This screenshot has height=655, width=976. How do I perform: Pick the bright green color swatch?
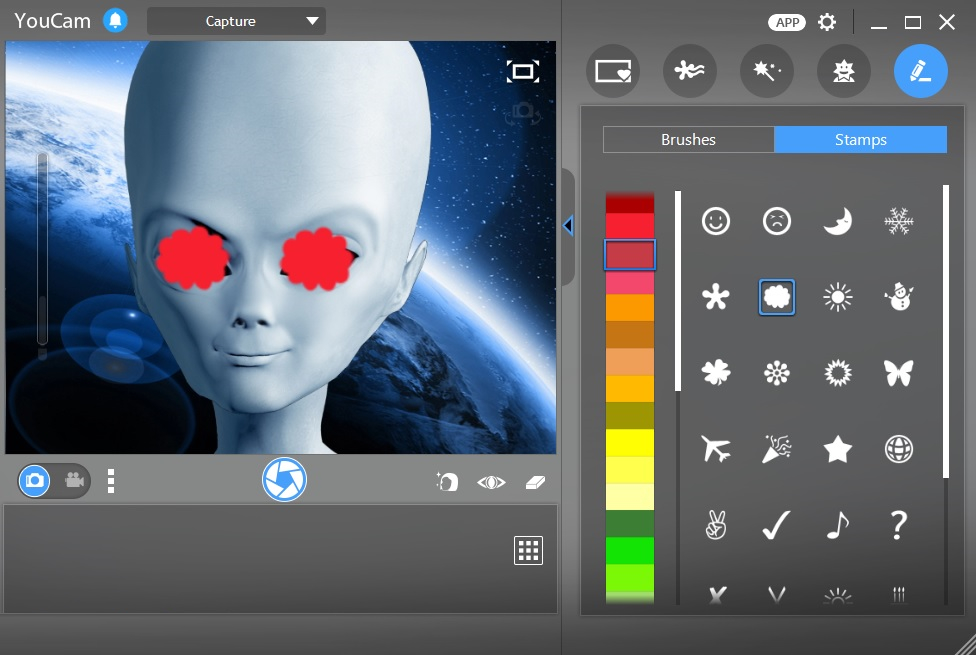630,550
